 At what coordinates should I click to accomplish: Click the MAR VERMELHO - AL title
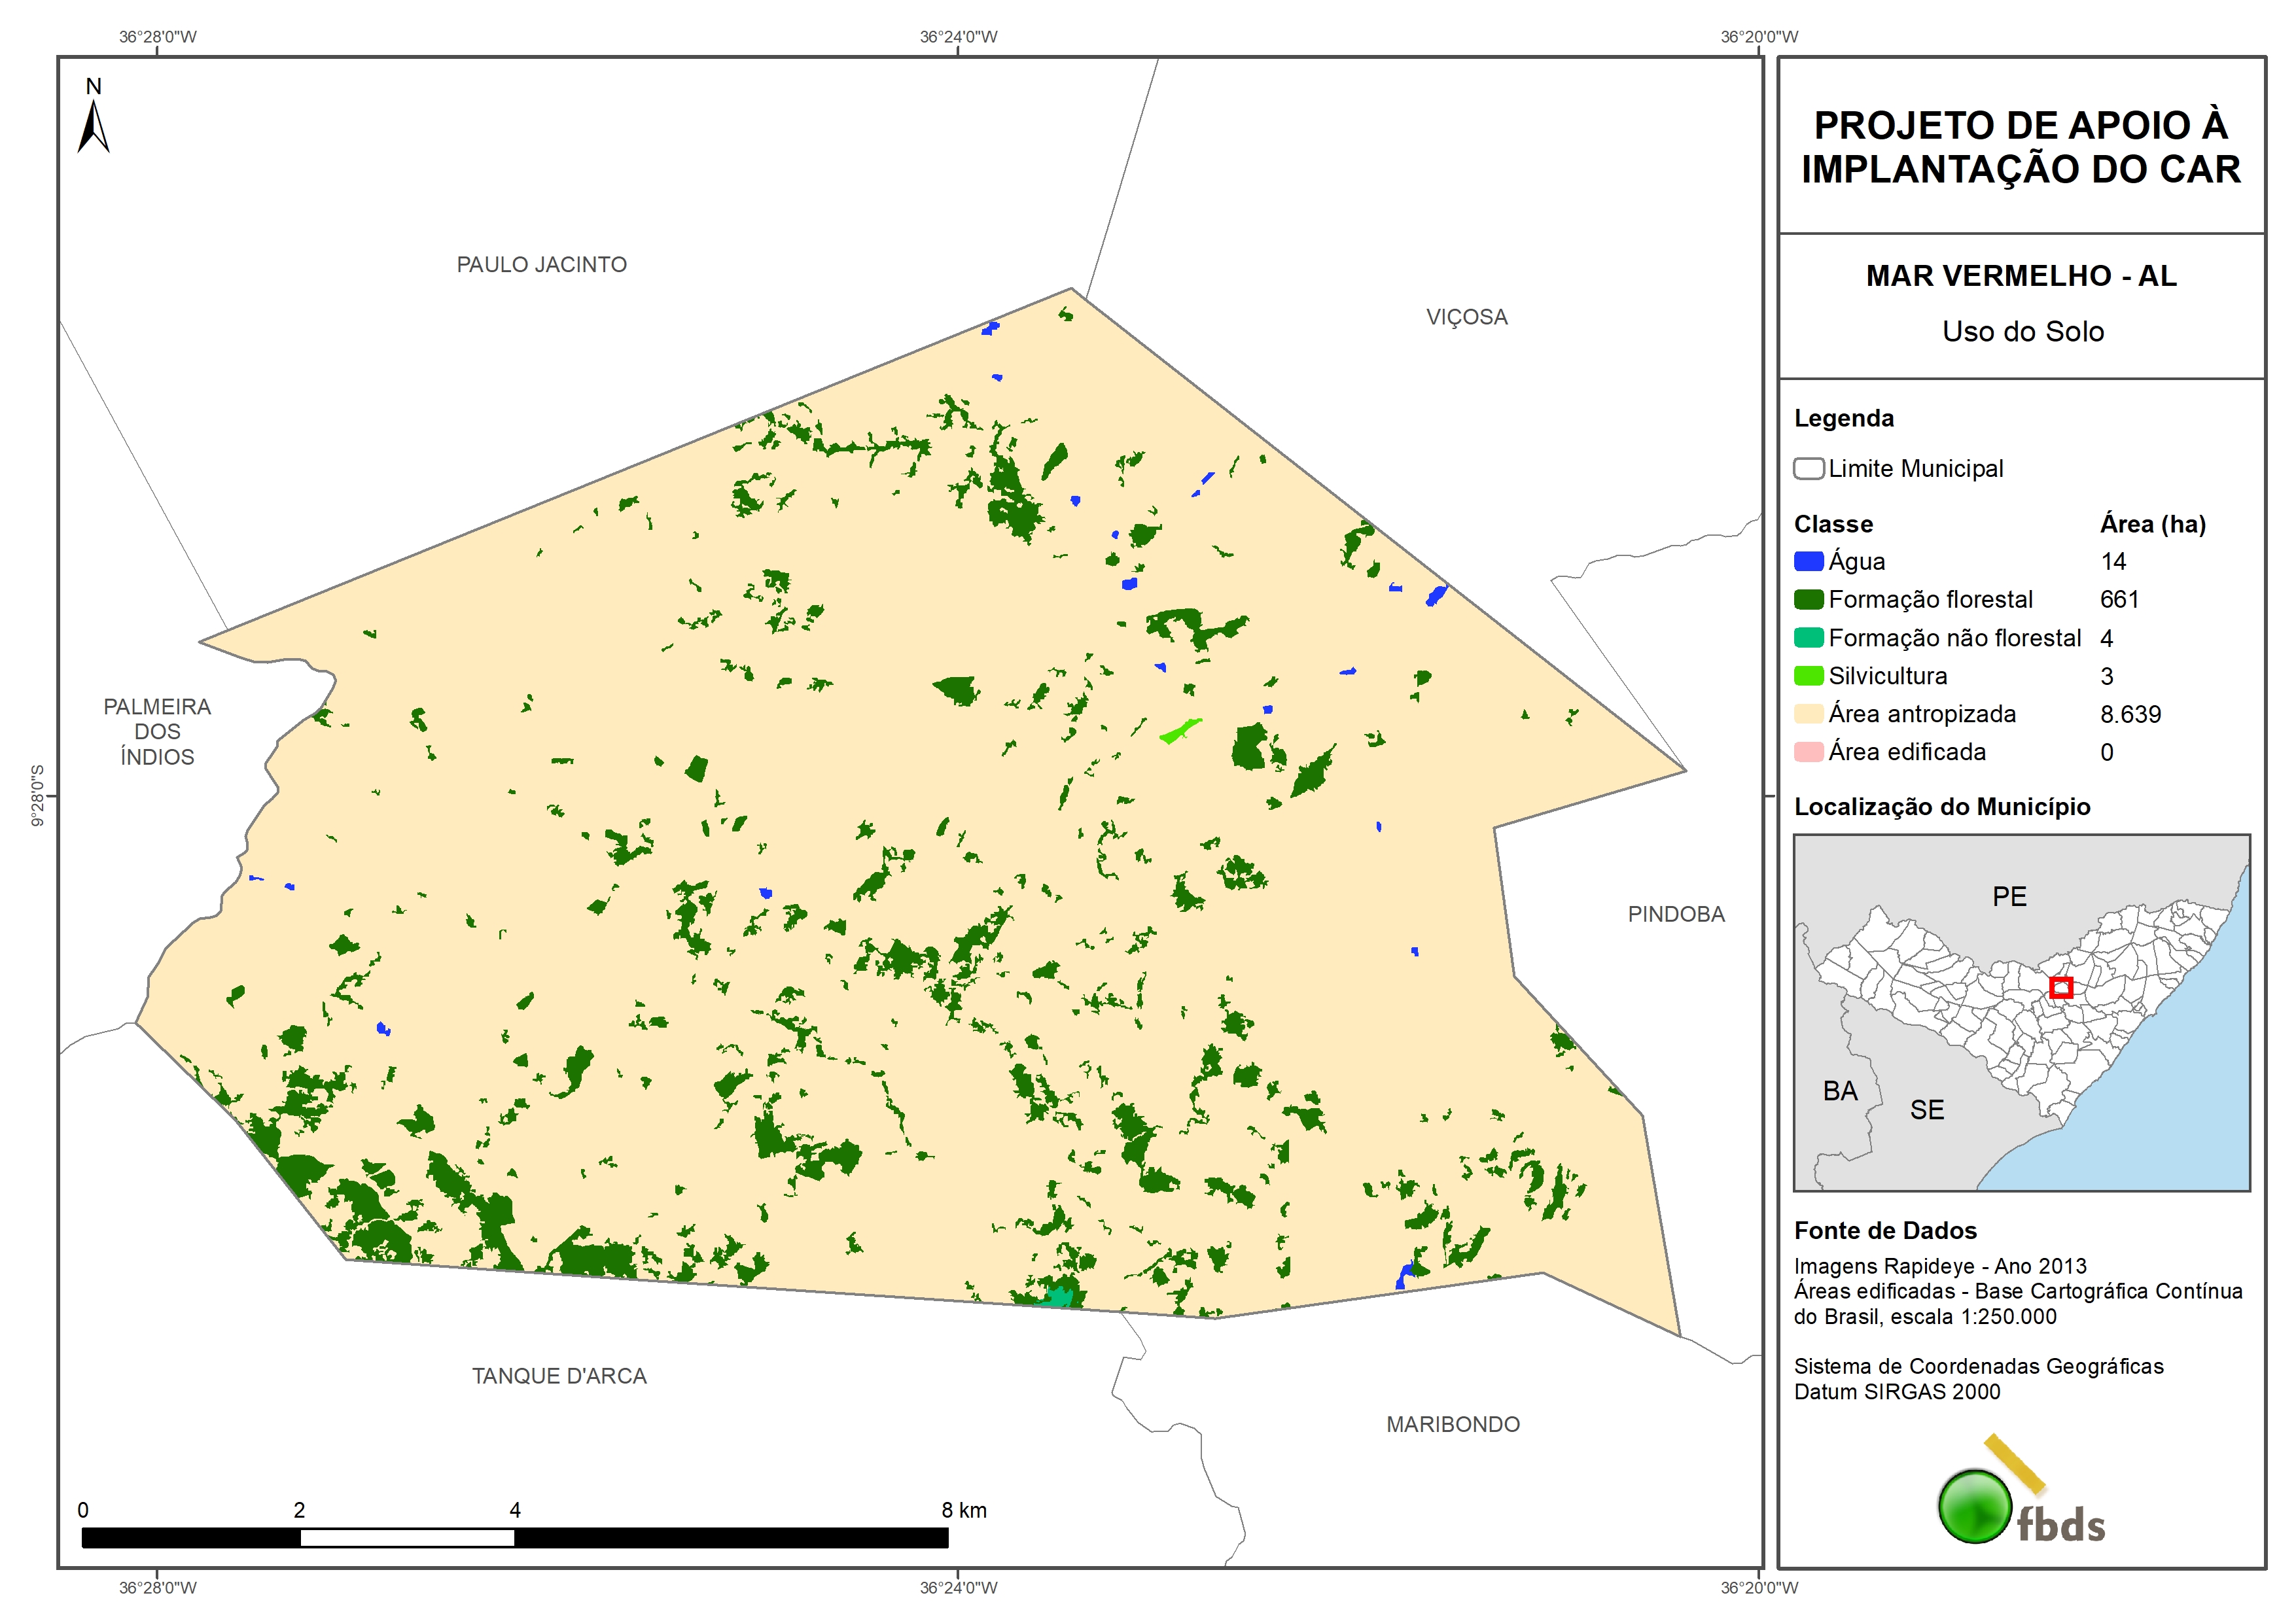click(x=2021, y=276)
